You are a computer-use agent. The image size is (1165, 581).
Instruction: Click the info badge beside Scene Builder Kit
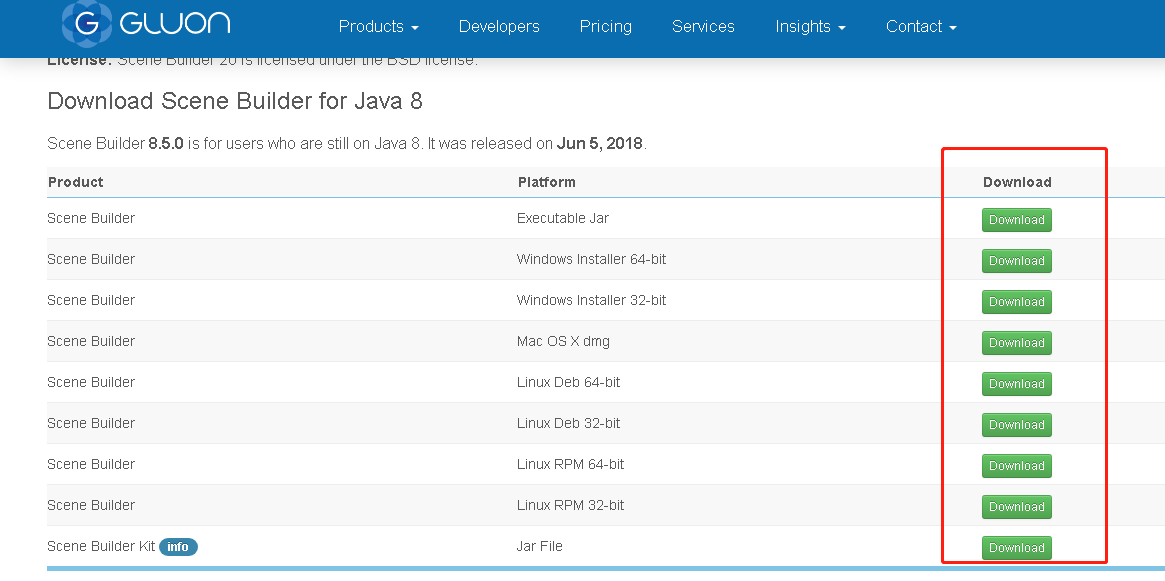tap(178, 547)
